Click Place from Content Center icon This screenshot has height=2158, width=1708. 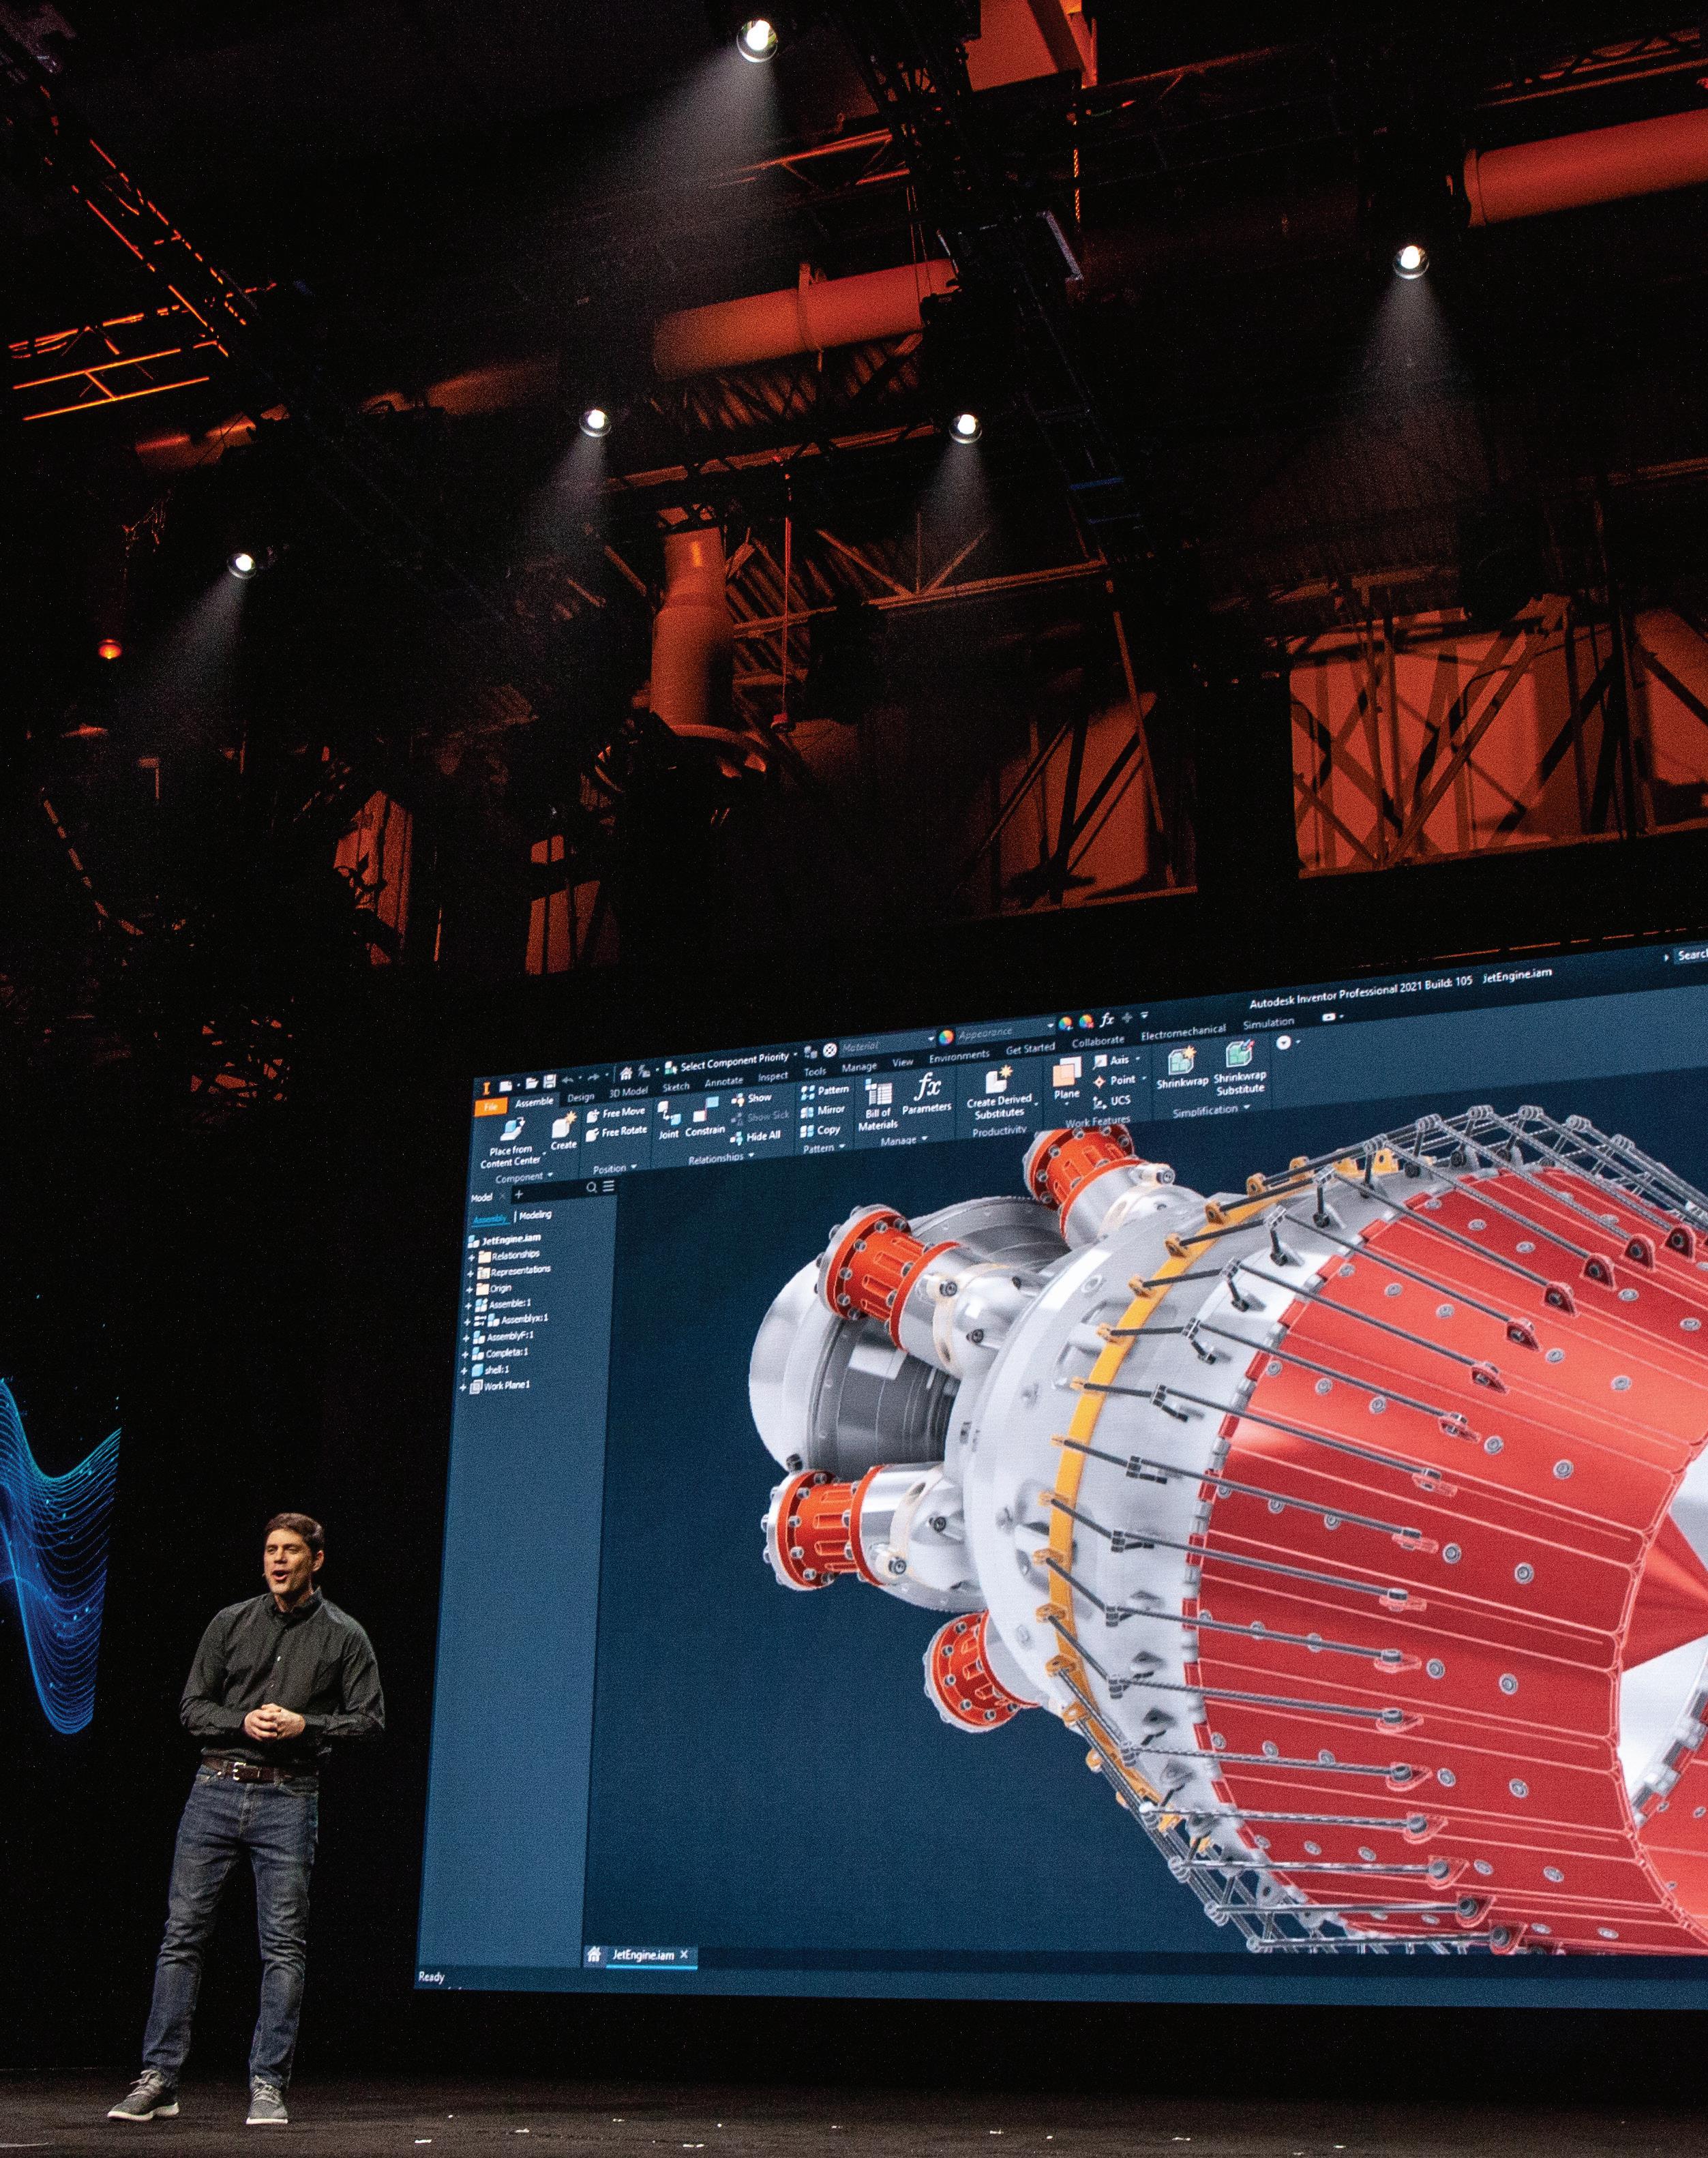pyautogui.click(x=512, y=1129)
